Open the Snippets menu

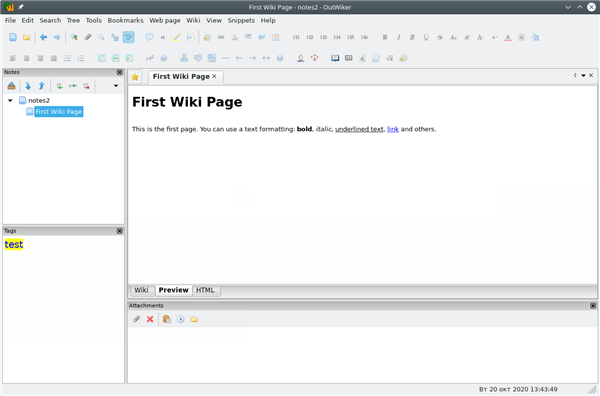(241, 20)
